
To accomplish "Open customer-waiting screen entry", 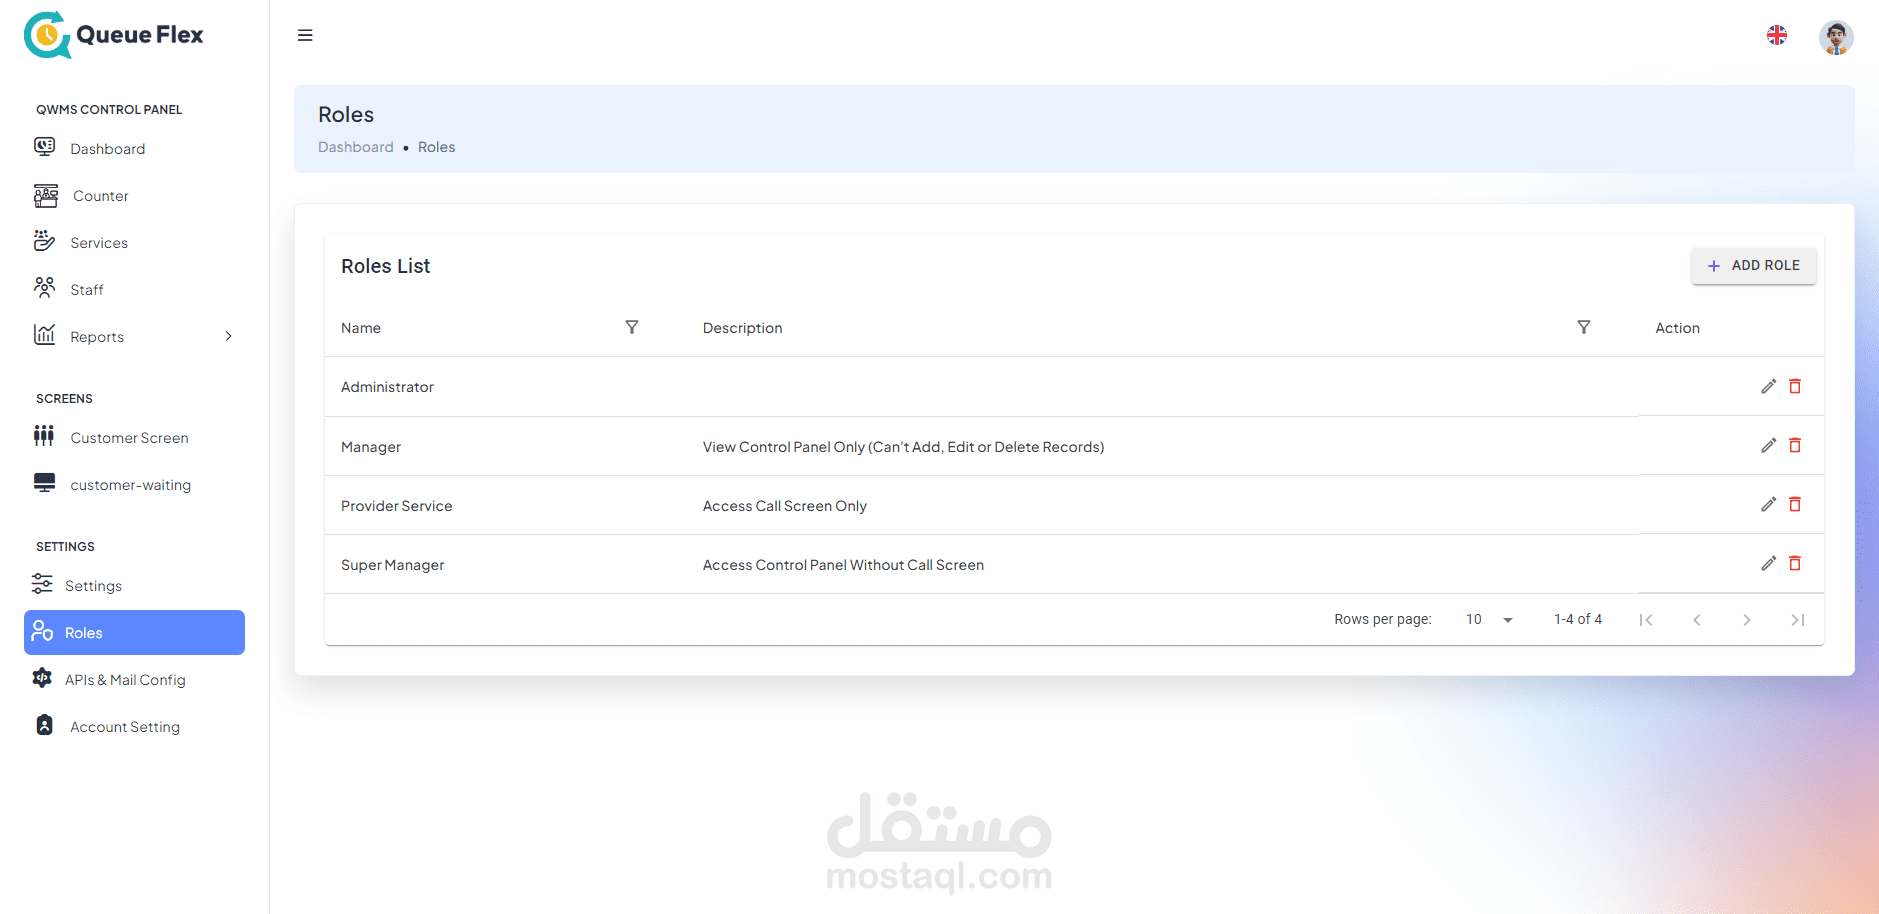I will coord(130,485).
